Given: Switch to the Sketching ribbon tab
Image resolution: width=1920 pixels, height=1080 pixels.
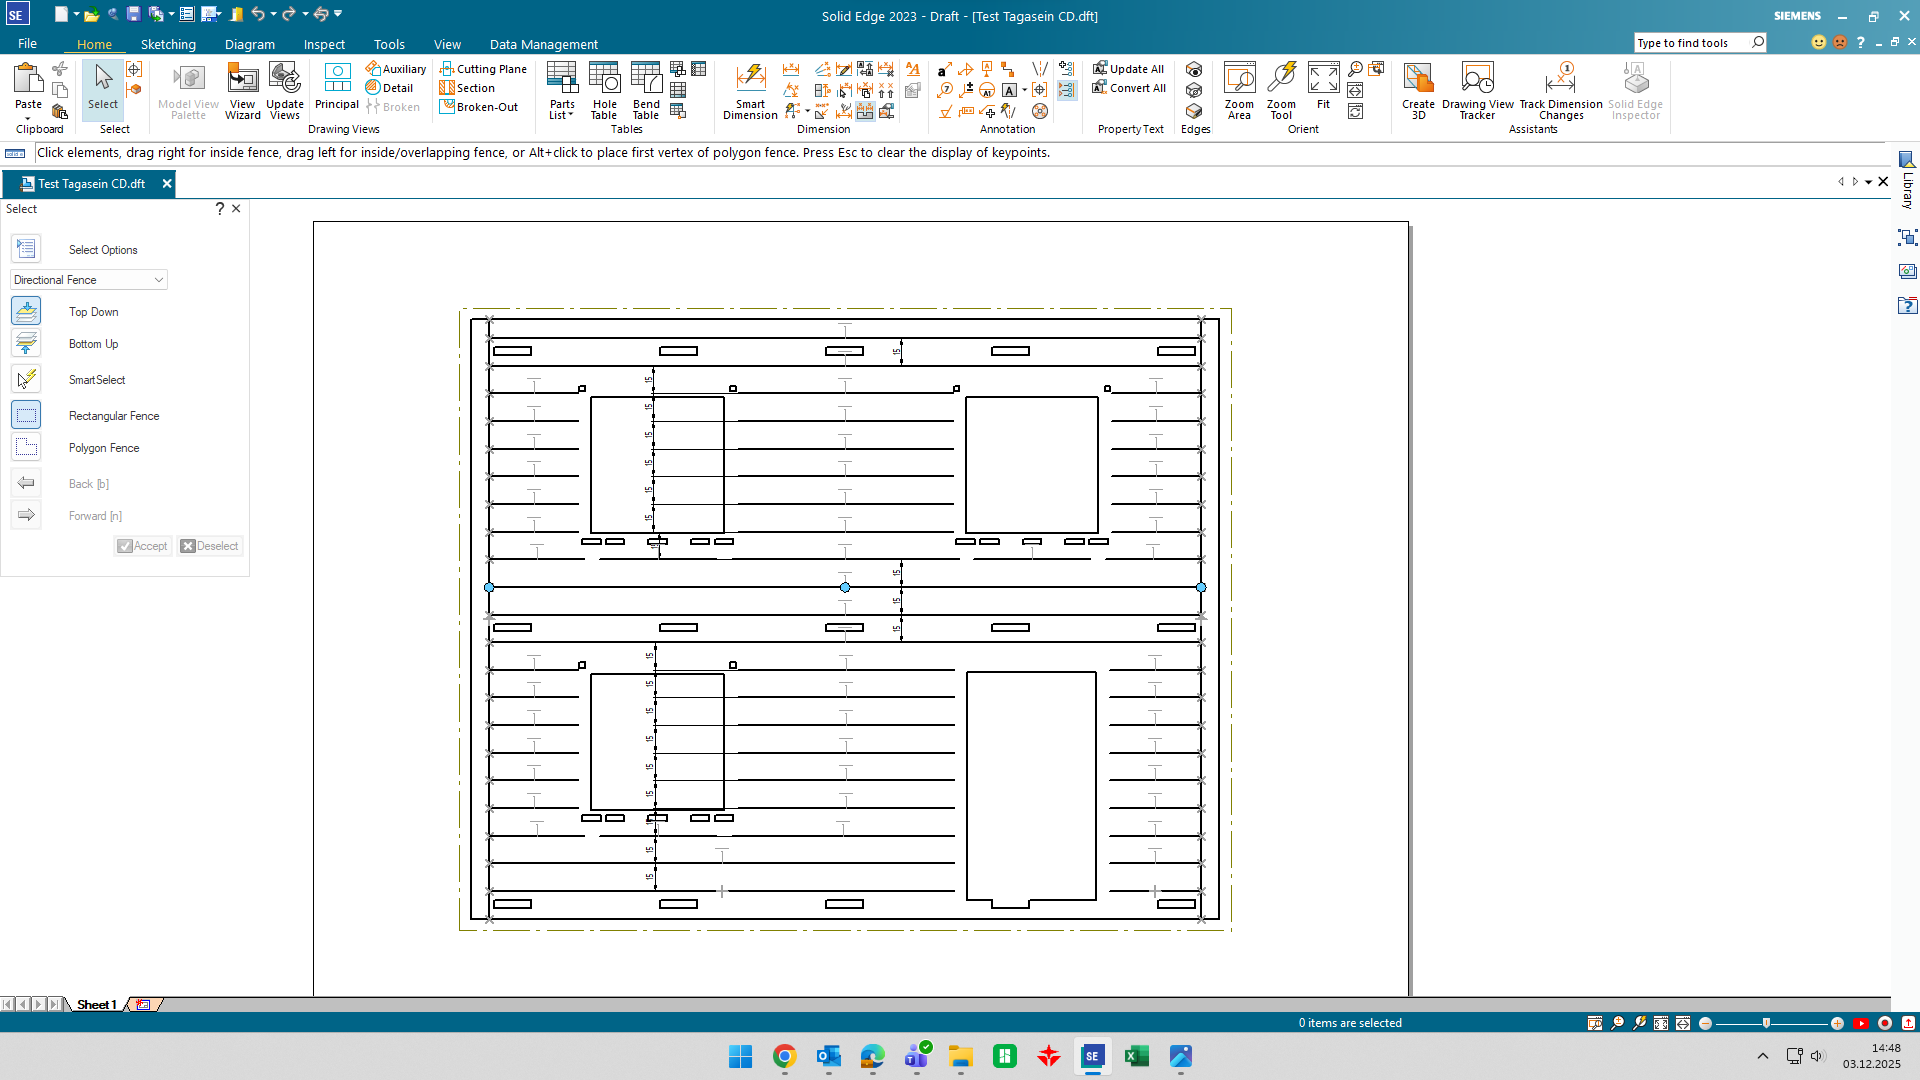Looking at the screenshot, I should (168, 44).
